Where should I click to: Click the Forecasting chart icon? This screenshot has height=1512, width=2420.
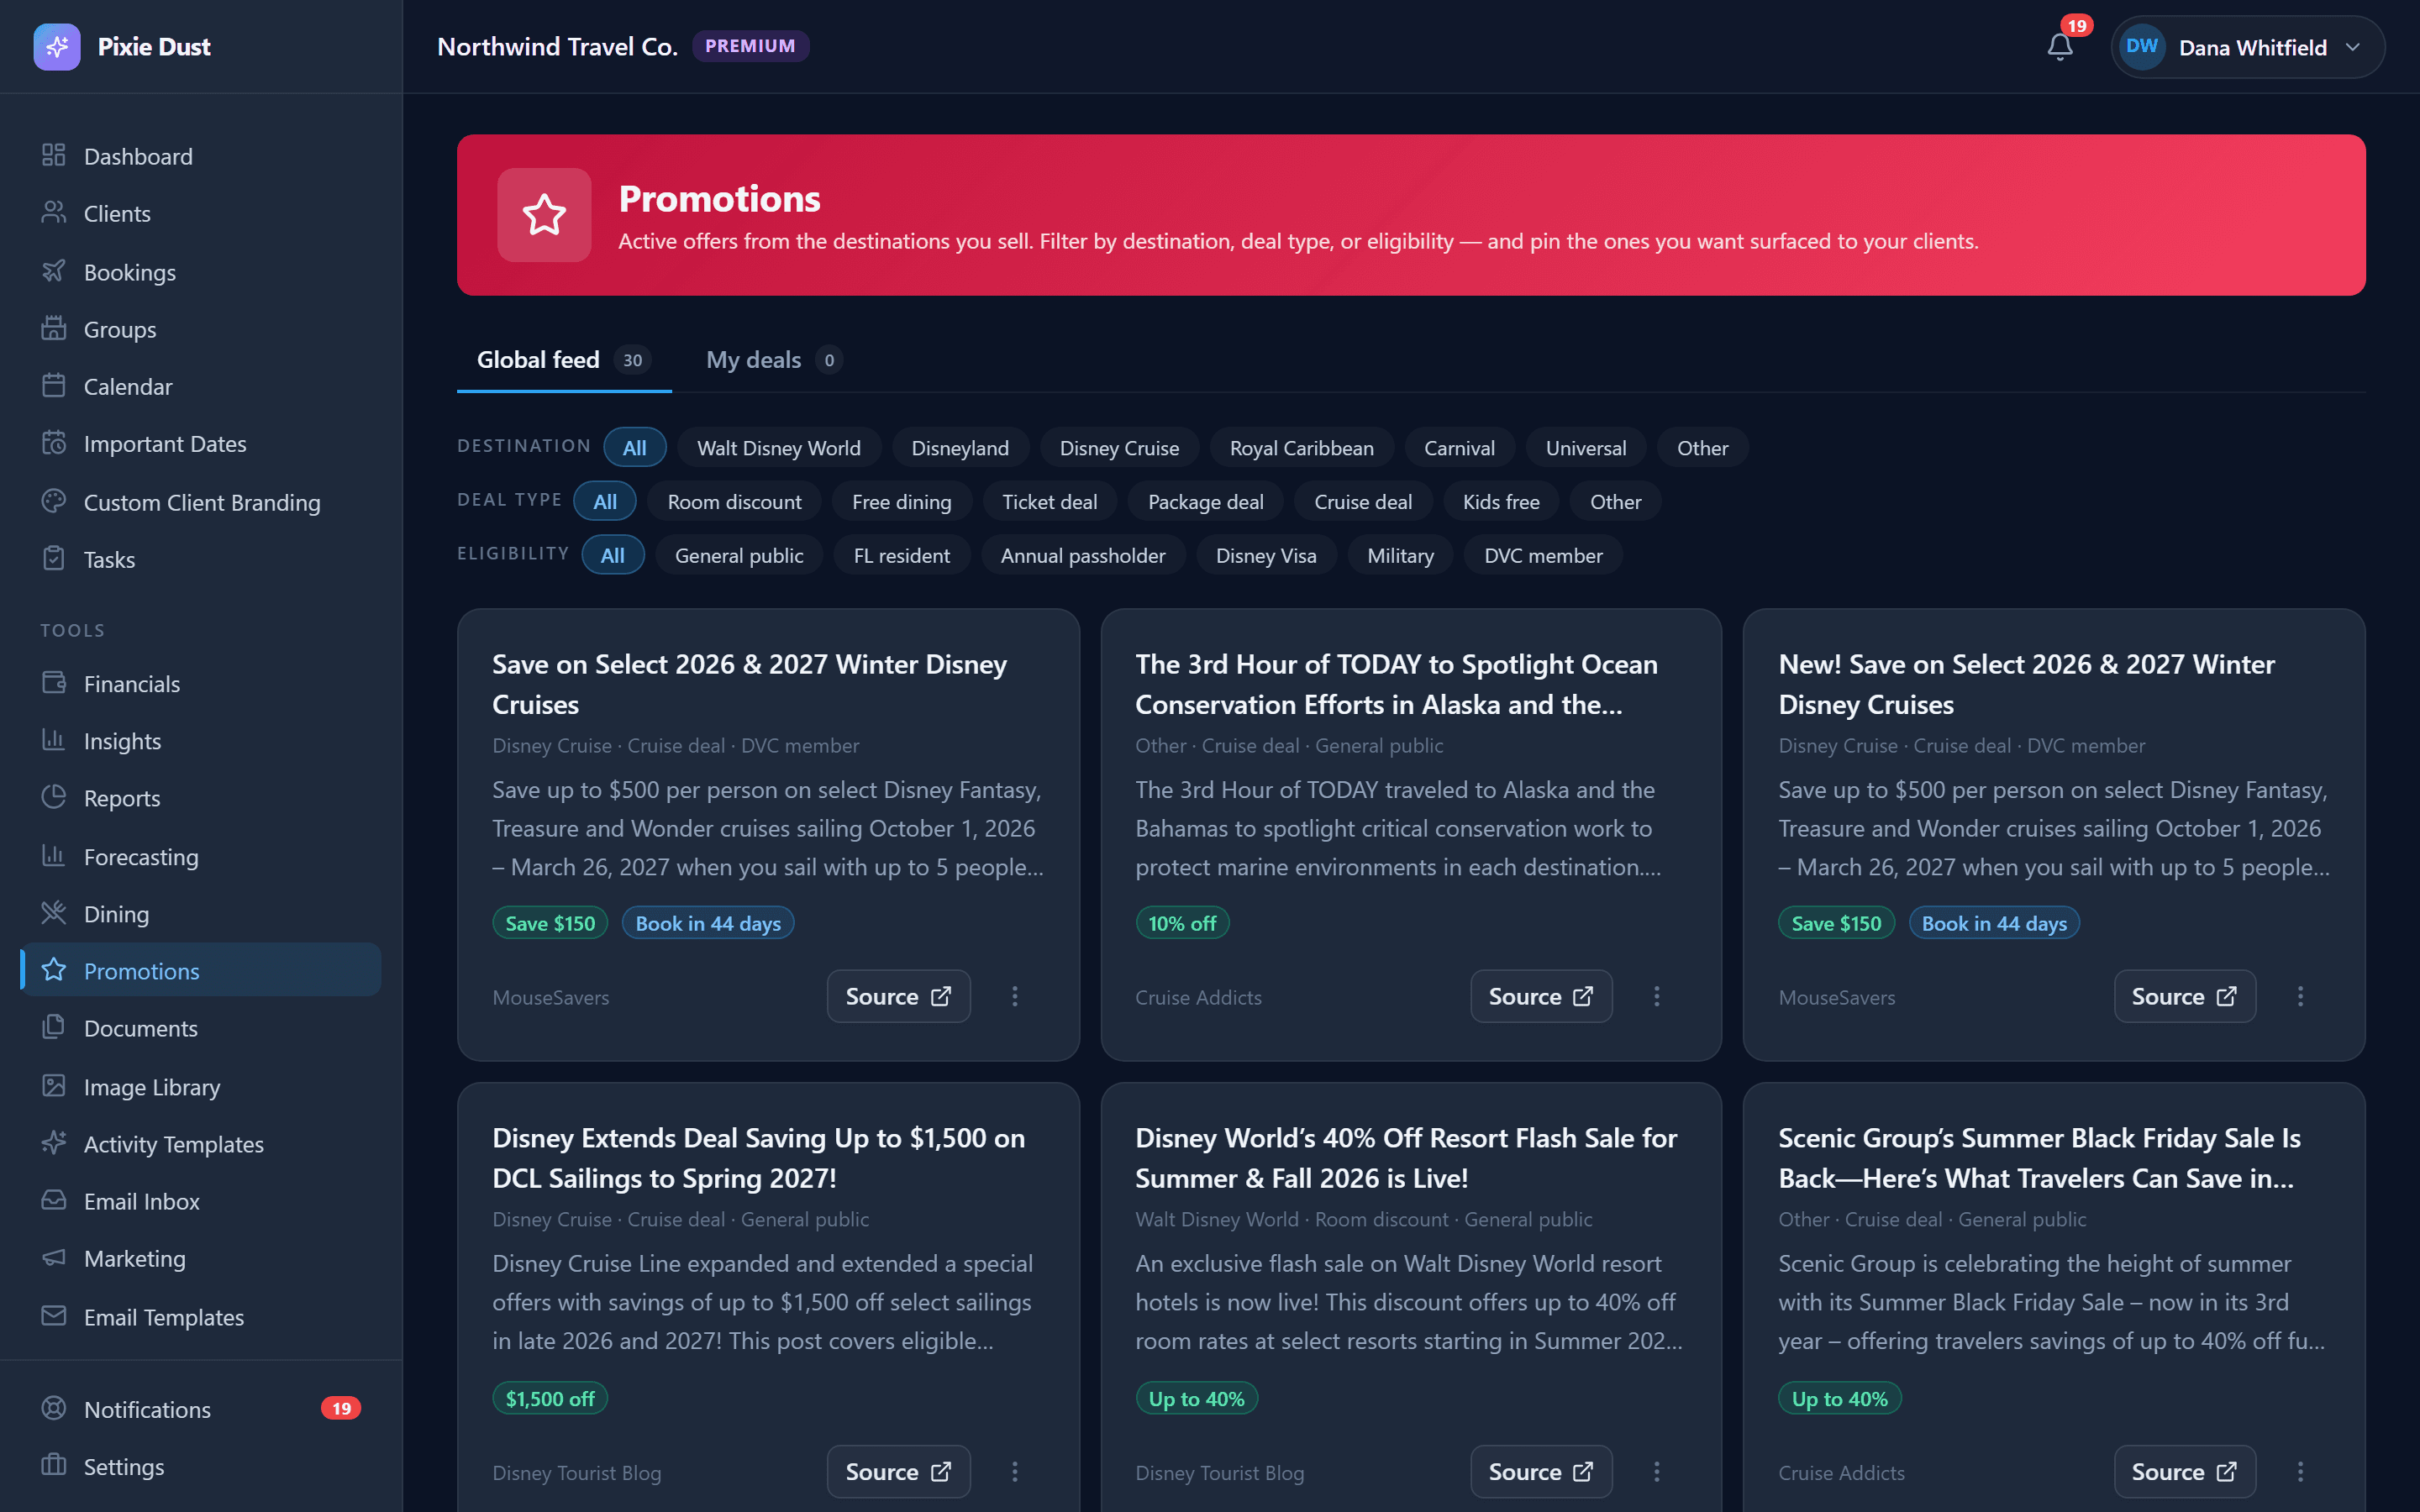tap(54, 856)
